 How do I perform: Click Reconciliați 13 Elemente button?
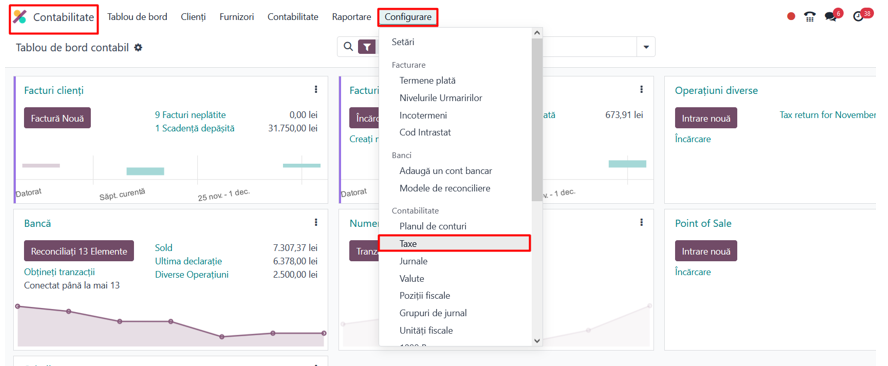tap(79, 250)
